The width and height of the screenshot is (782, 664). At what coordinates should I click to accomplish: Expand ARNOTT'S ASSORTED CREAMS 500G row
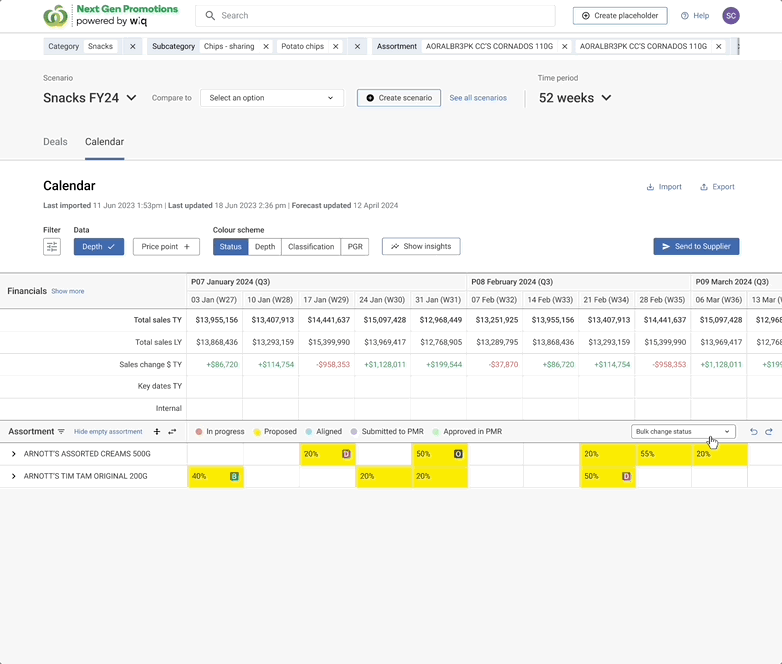click(13, 454)
